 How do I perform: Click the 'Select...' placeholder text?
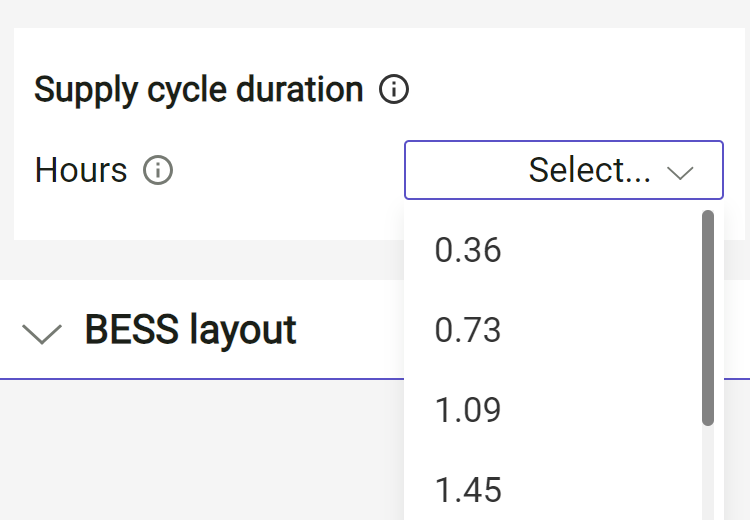tap(589, 170)
